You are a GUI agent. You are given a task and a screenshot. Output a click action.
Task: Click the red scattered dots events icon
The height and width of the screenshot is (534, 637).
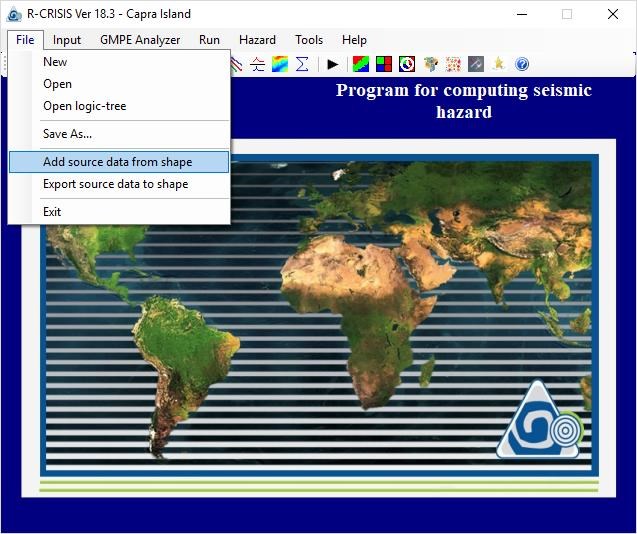tap(453, 64)
